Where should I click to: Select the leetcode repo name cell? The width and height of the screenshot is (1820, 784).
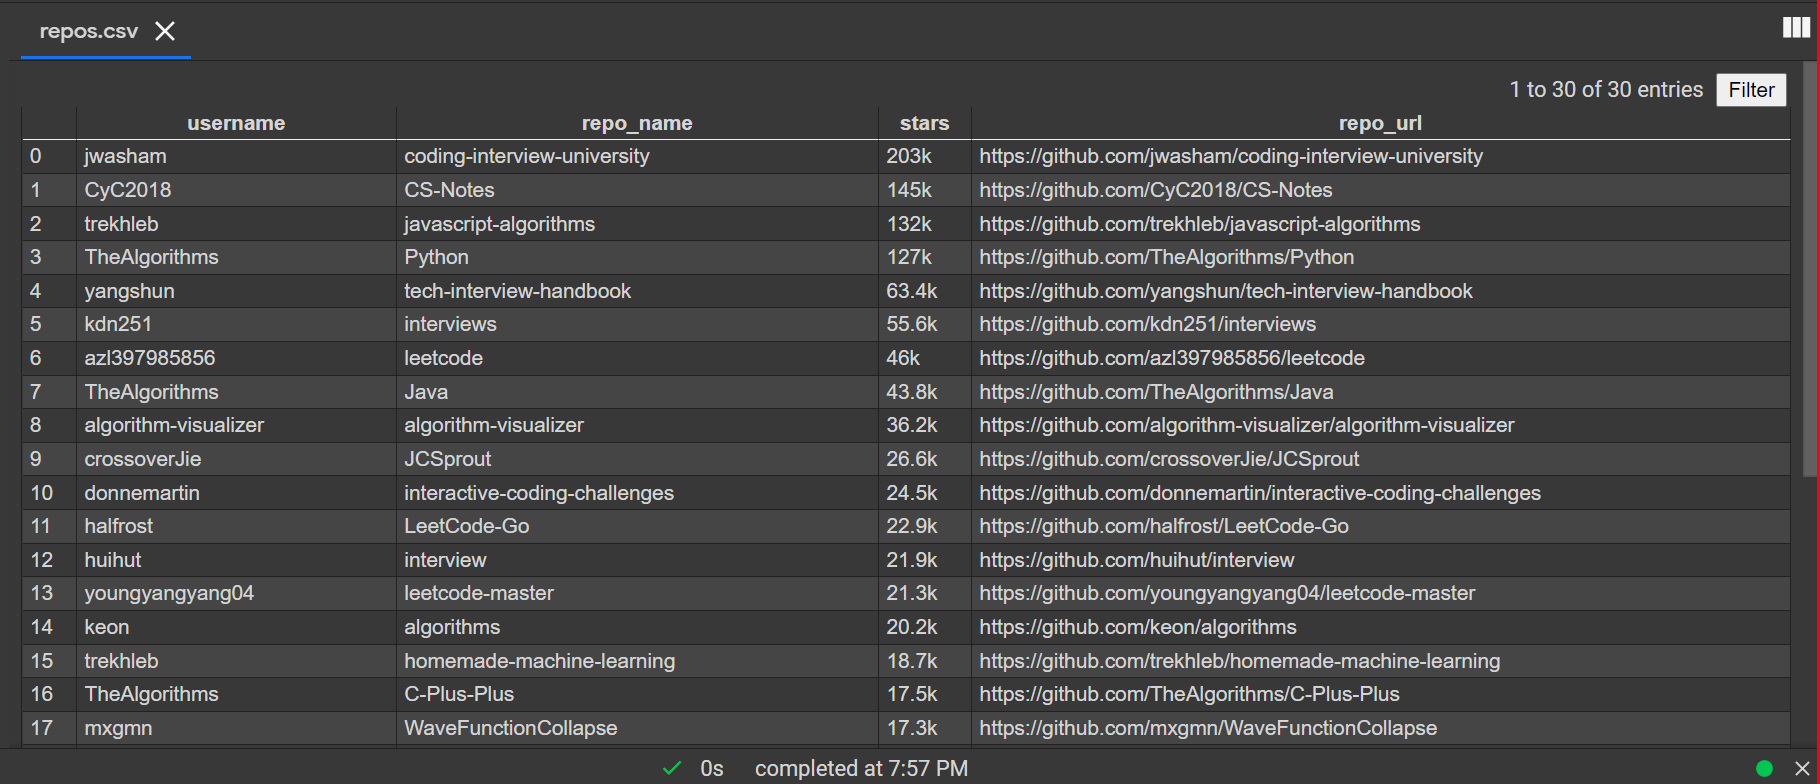[x=637, y=358]
